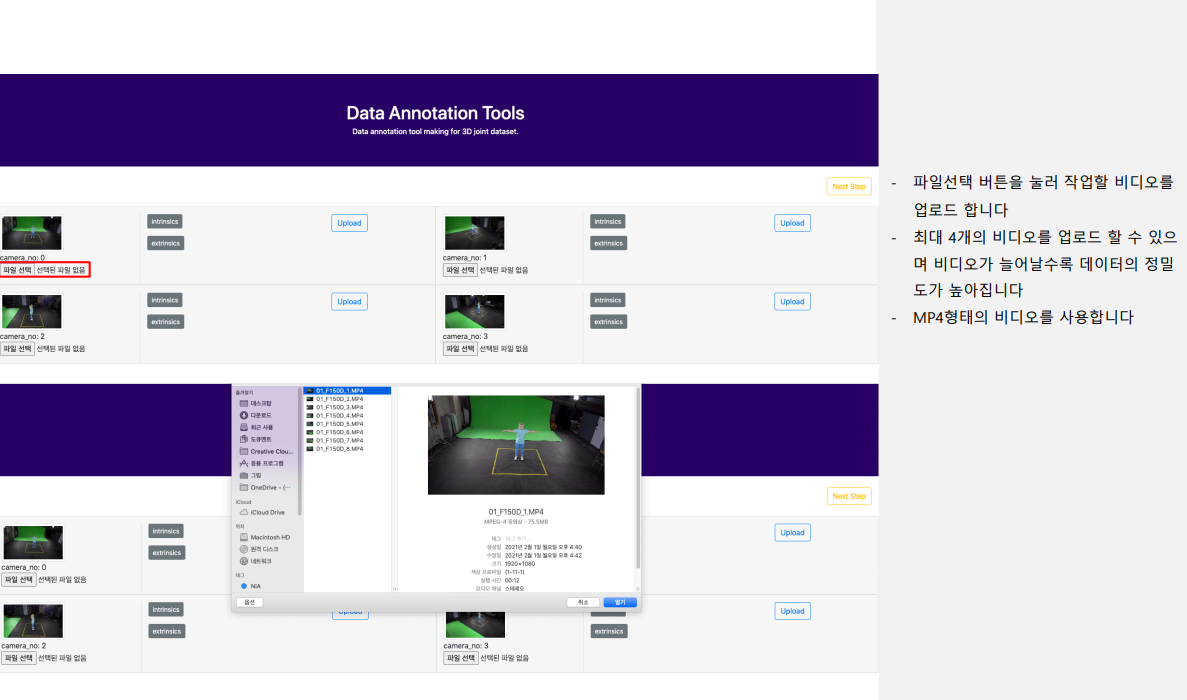This screenshot has width=1187, height=700.
Task: Open extrinsics for camera 2 on the top page
Action: coord(166,322)
